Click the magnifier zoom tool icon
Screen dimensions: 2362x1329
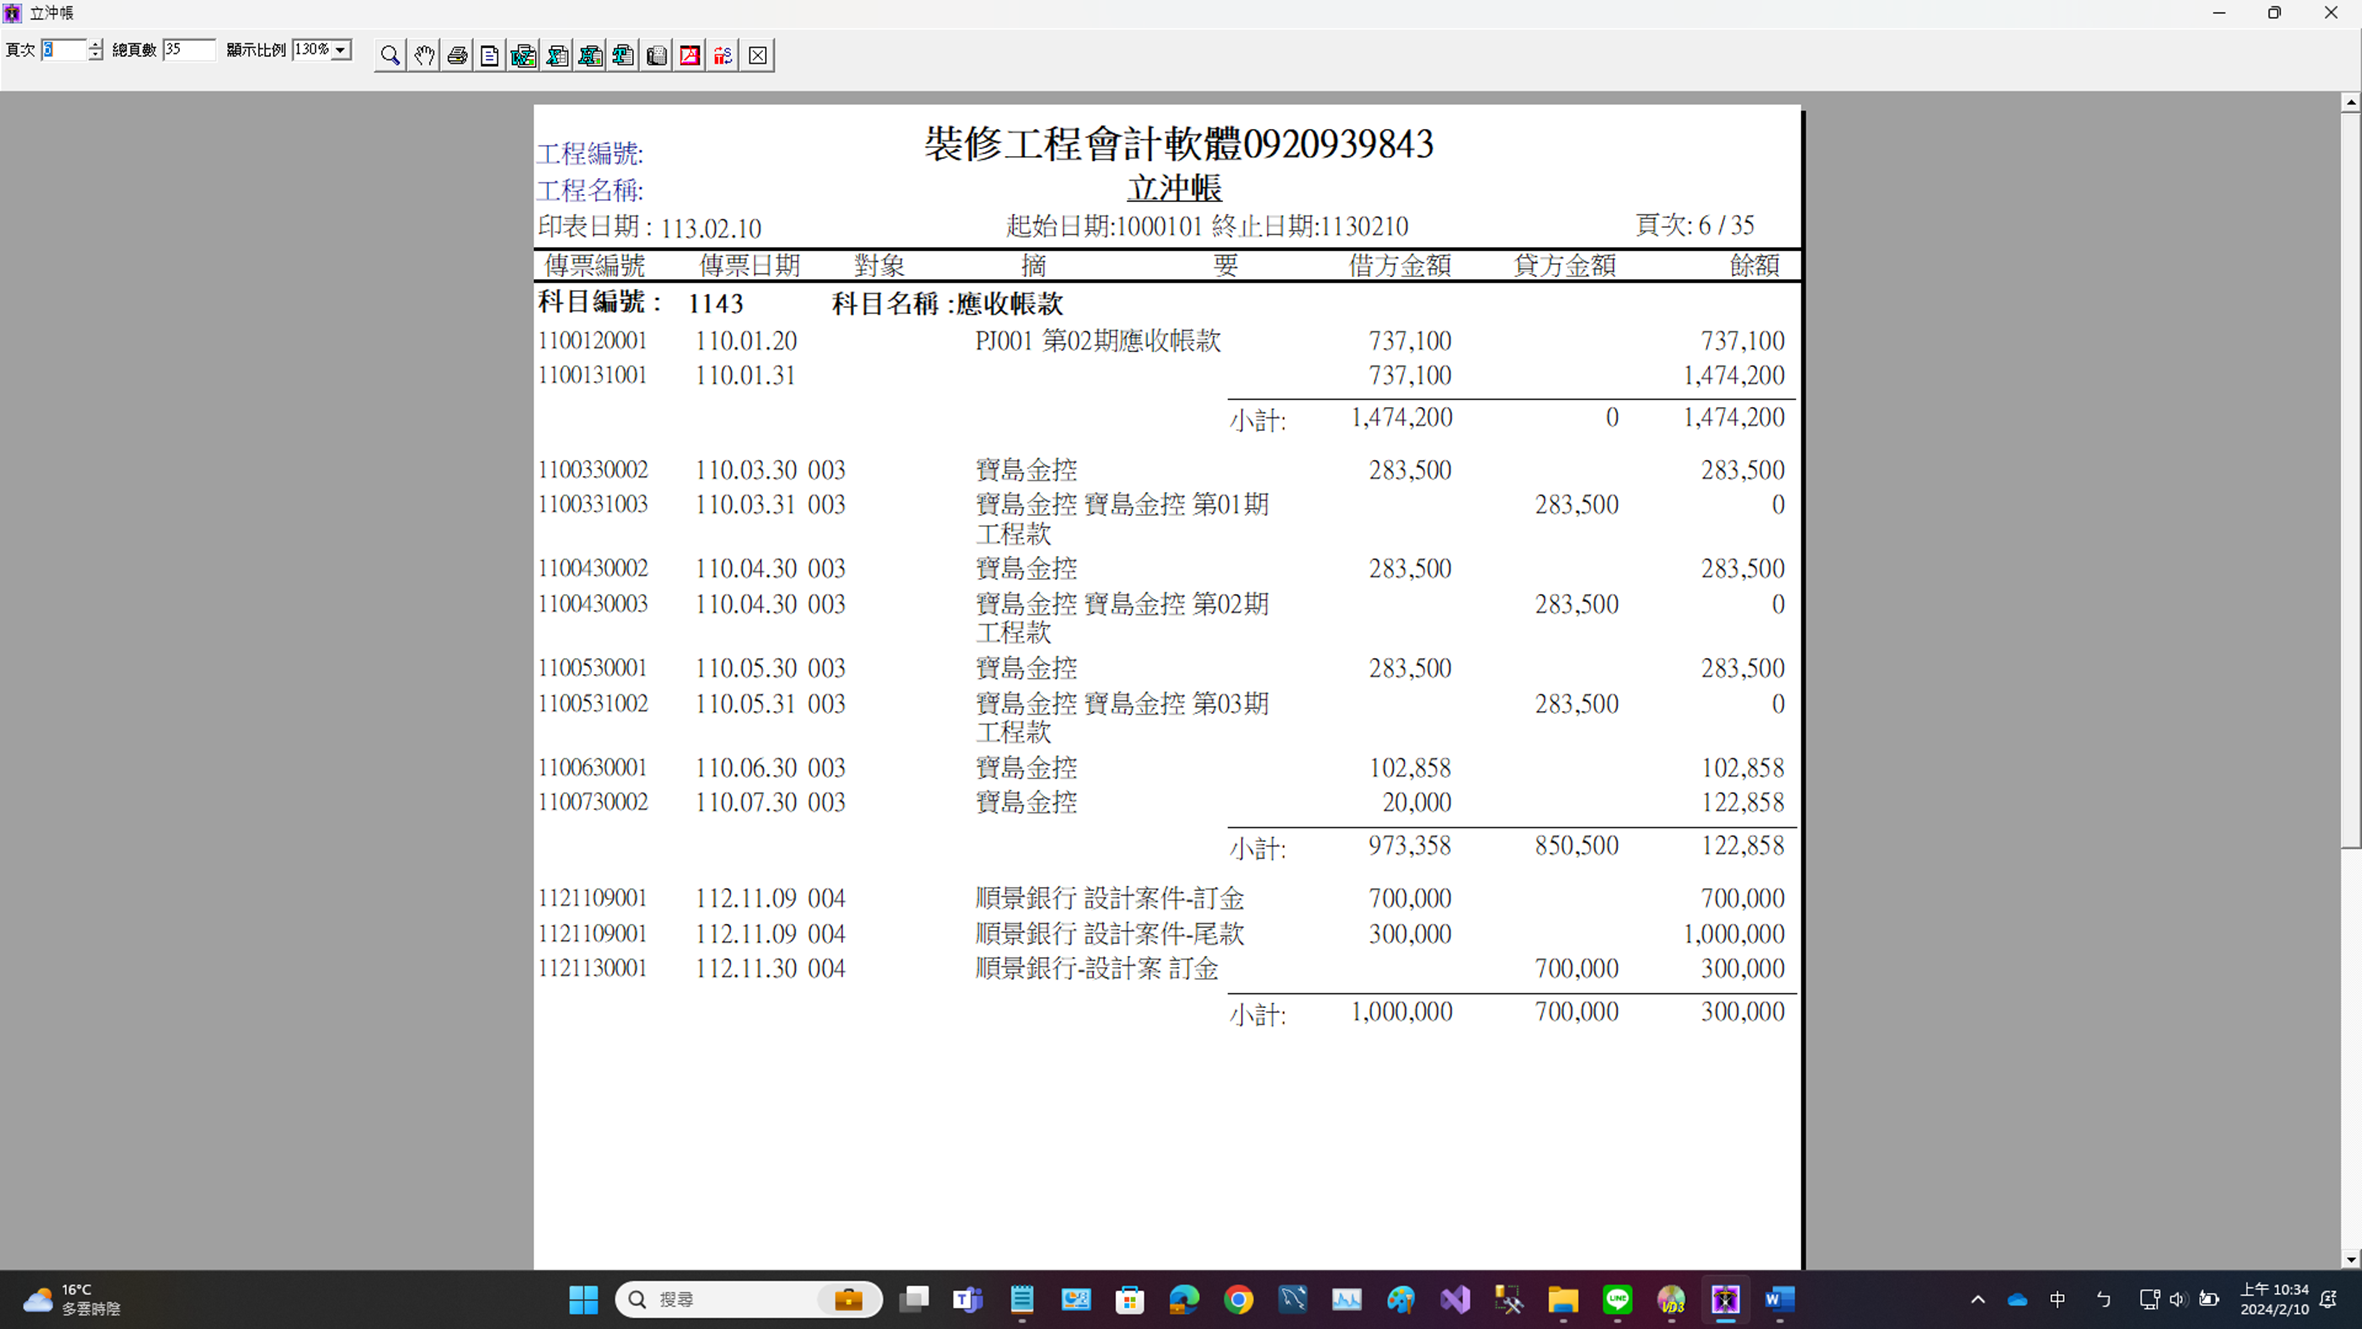click(x=390, y=56)
